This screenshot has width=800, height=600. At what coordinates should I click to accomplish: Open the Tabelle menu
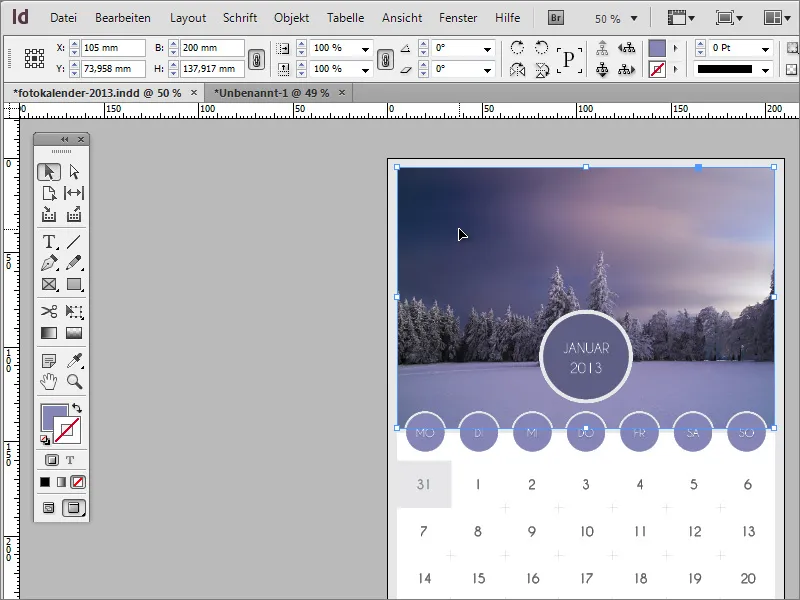pos(345,18)
